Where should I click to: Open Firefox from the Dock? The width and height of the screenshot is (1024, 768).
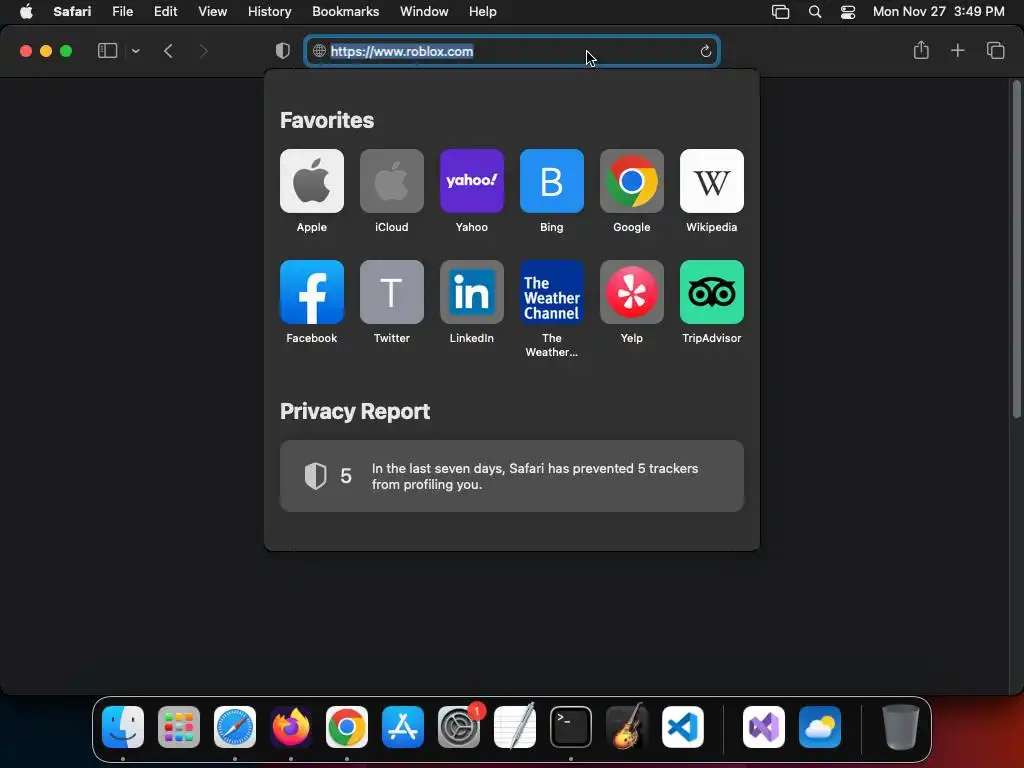click(291, 727)
